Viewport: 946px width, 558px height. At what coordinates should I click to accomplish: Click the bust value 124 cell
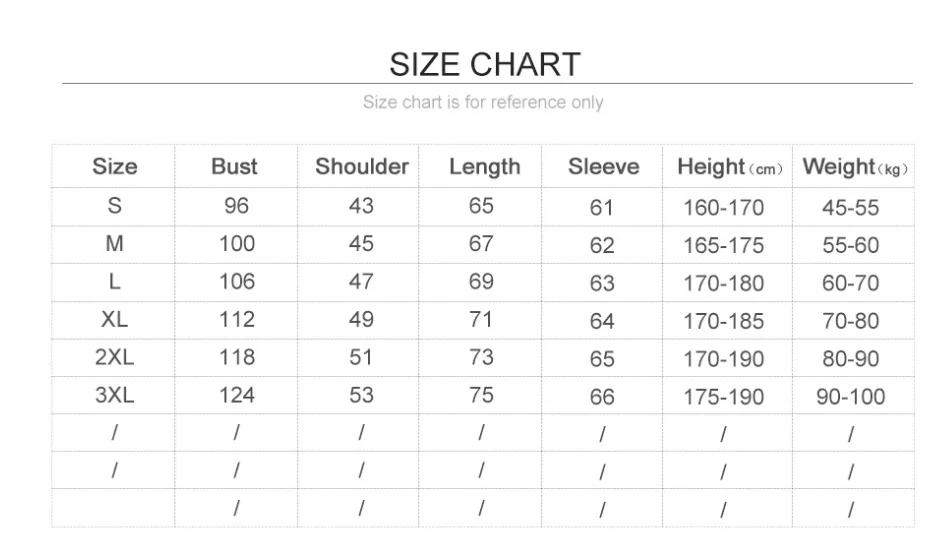237,395
